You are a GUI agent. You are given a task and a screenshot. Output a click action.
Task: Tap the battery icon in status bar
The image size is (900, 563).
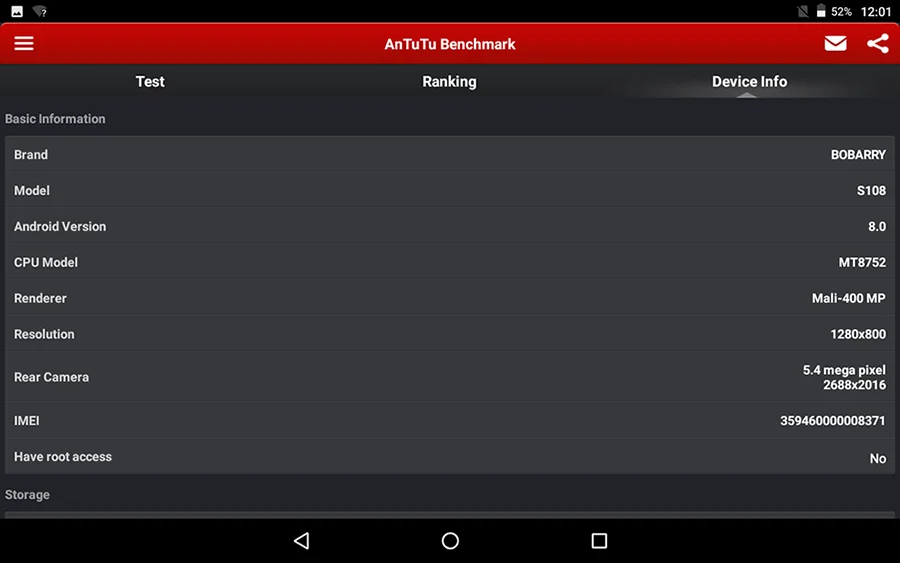pyautogui.click(x=821, y=11)
